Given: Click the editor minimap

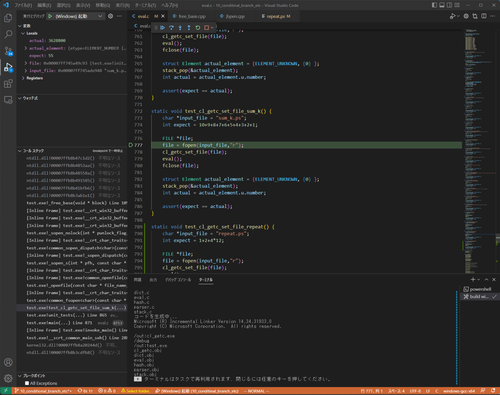Looking at the screenshot, I should pos(478,150).
